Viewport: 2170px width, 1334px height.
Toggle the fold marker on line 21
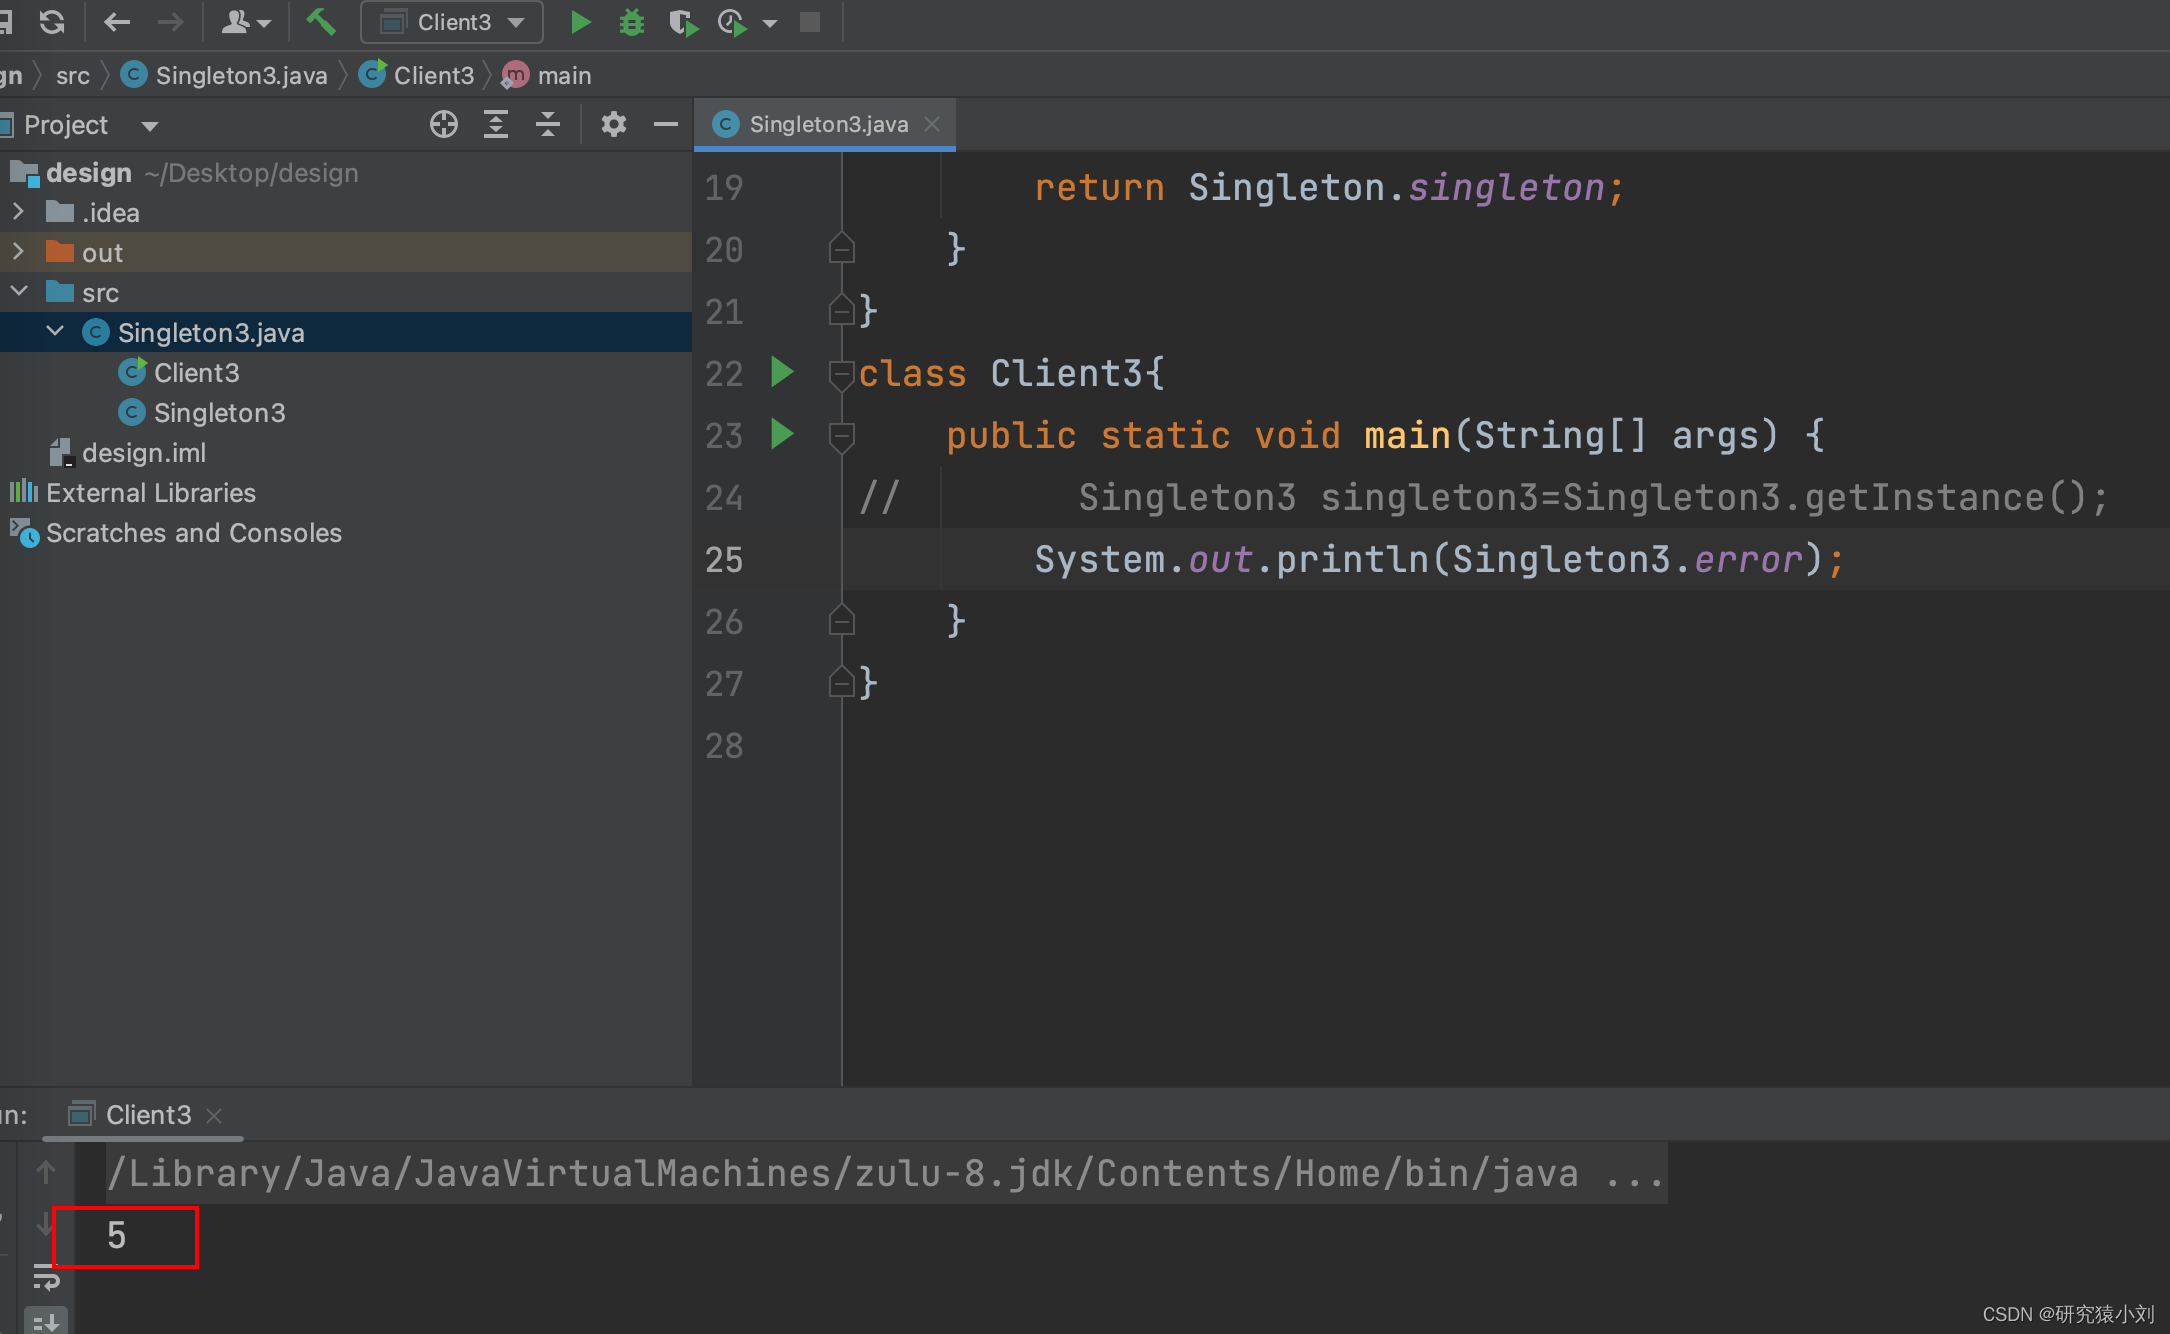842,311
